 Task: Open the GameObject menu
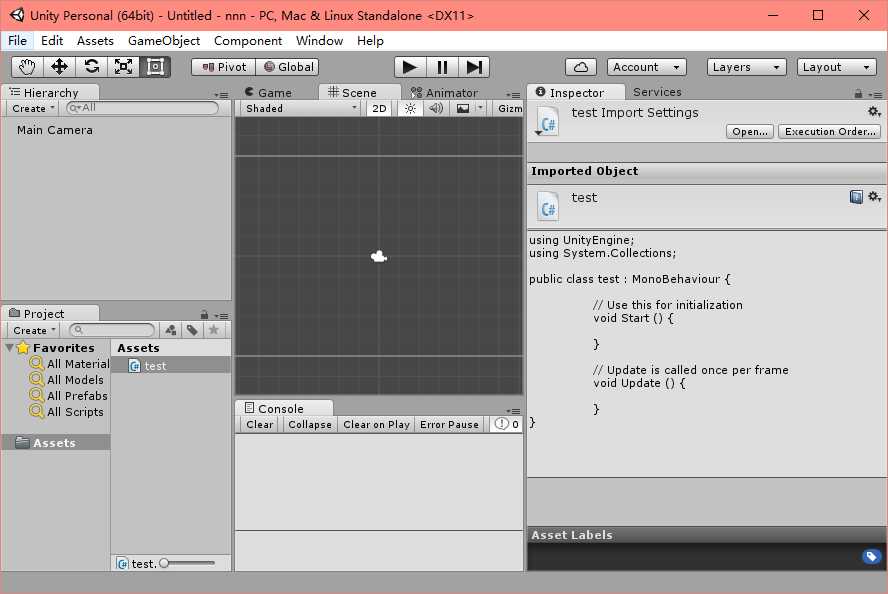coord(164,41)
